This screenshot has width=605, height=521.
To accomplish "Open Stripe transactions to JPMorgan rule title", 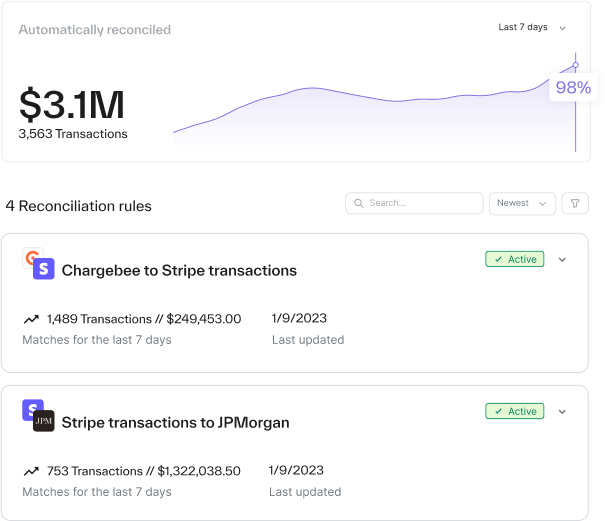I will pyautogui.click(x=175, y=422).
